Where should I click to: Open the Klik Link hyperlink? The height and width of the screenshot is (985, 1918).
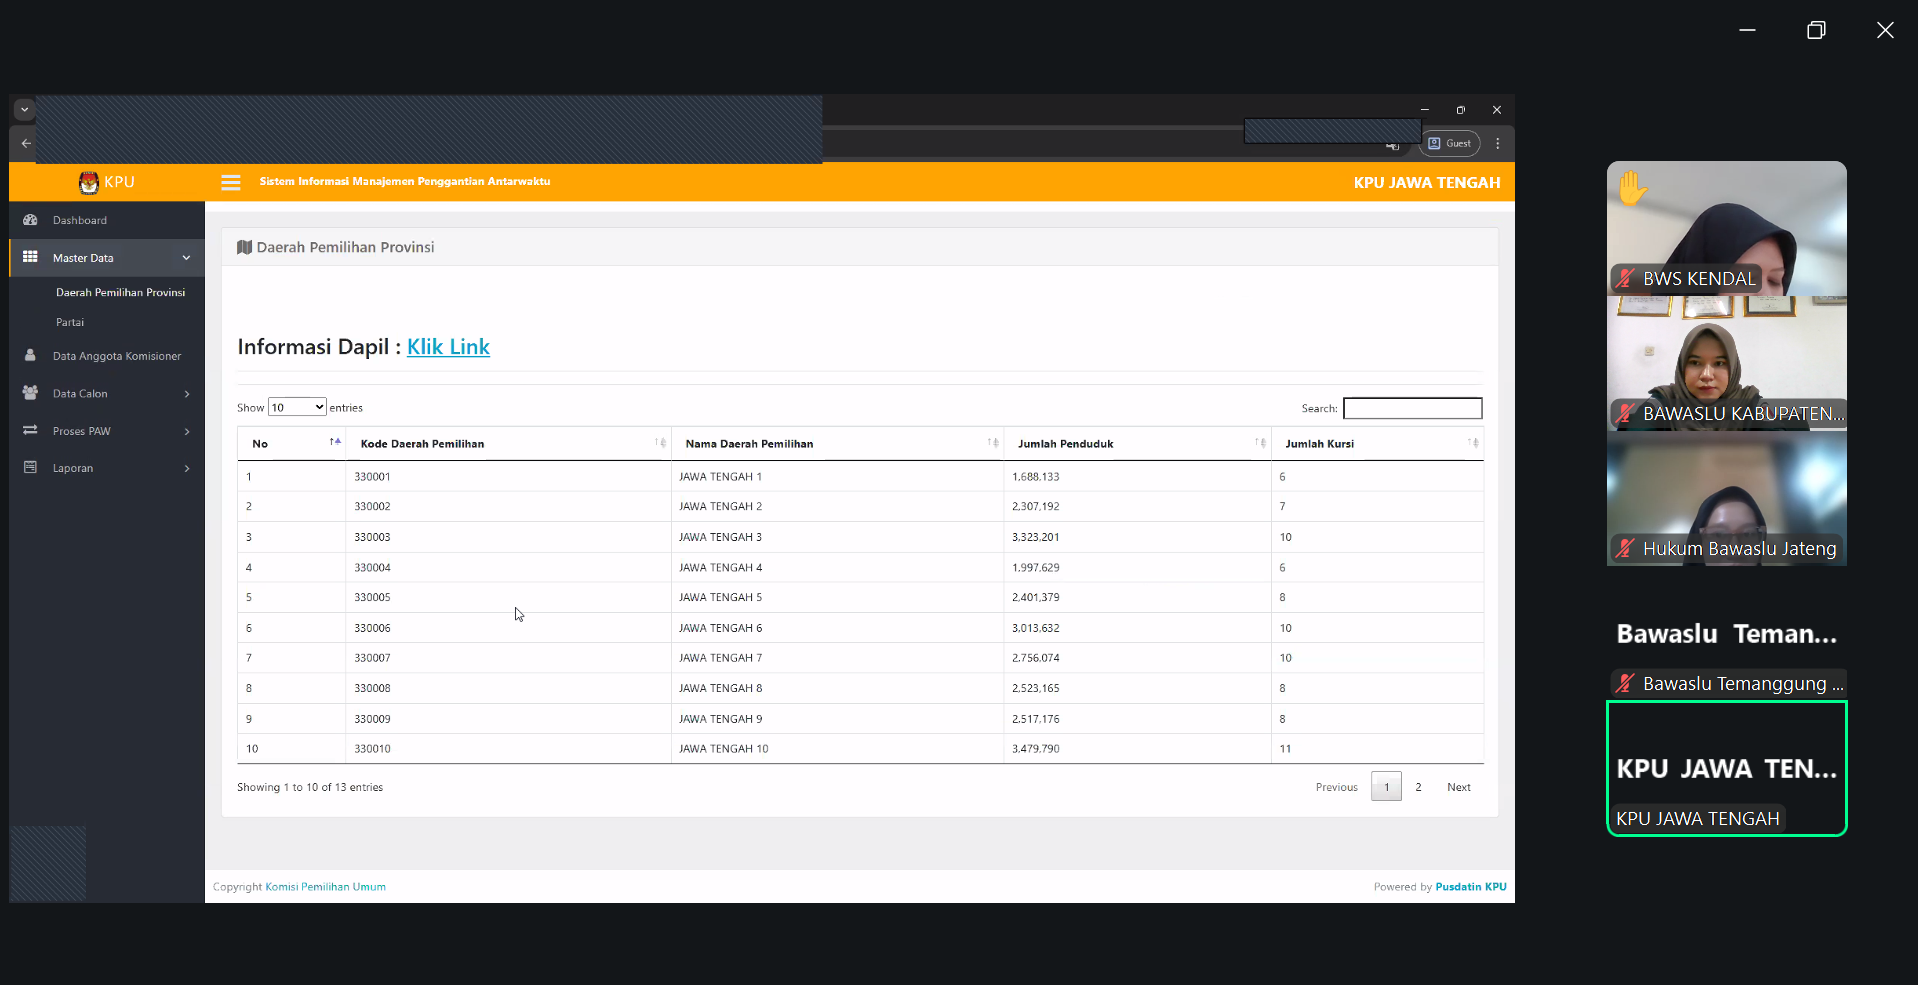(448, 347)
